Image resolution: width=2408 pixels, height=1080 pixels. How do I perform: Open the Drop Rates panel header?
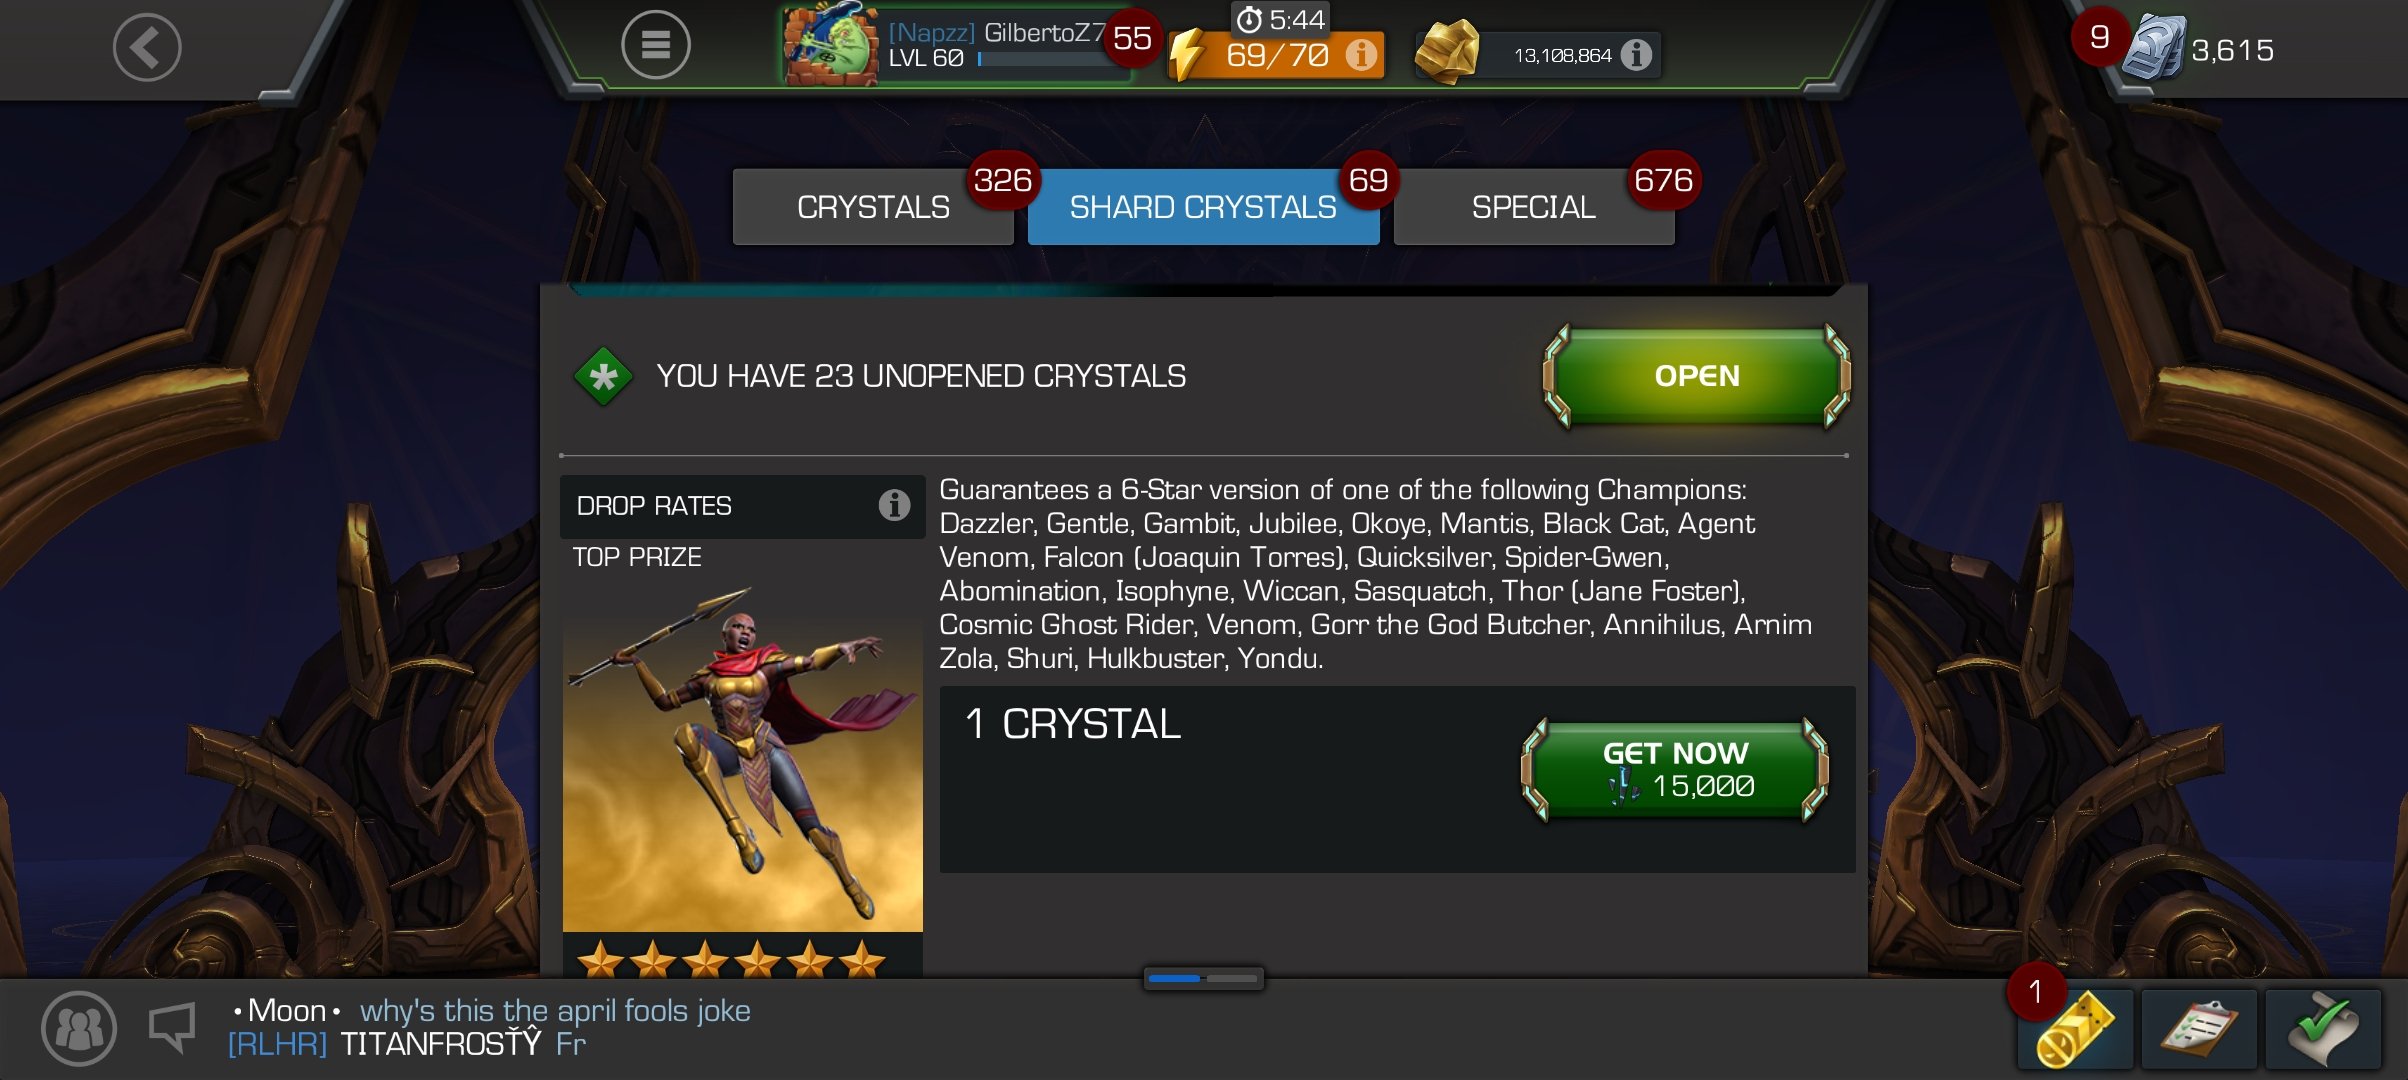click(x=742, y=506)
